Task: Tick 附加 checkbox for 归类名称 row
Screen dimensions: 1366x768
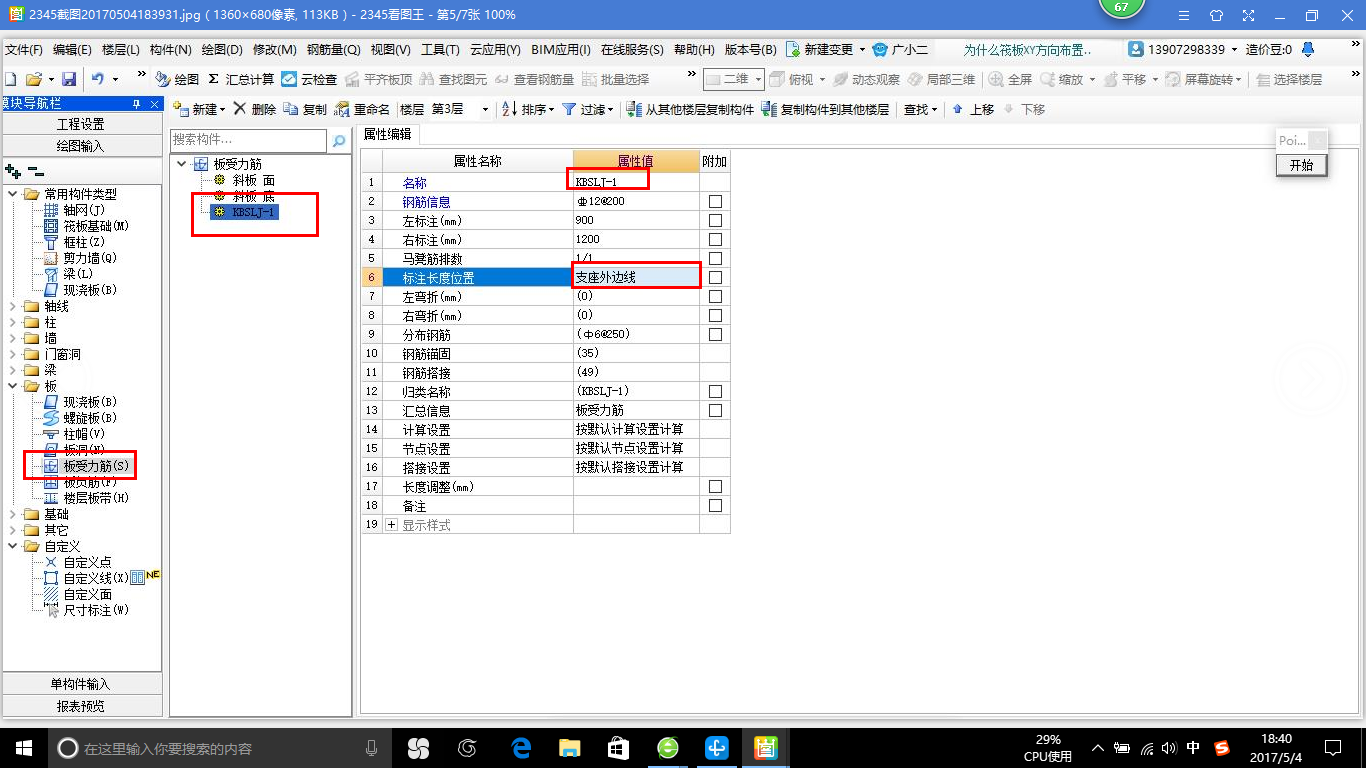Action: click(715, 391)
